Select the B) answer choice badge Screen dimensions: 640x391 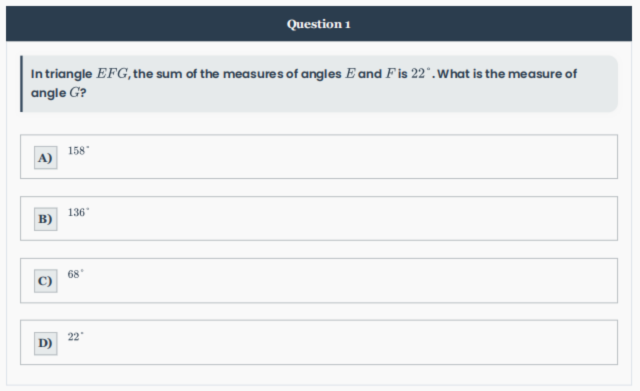(x=46, y=219)
